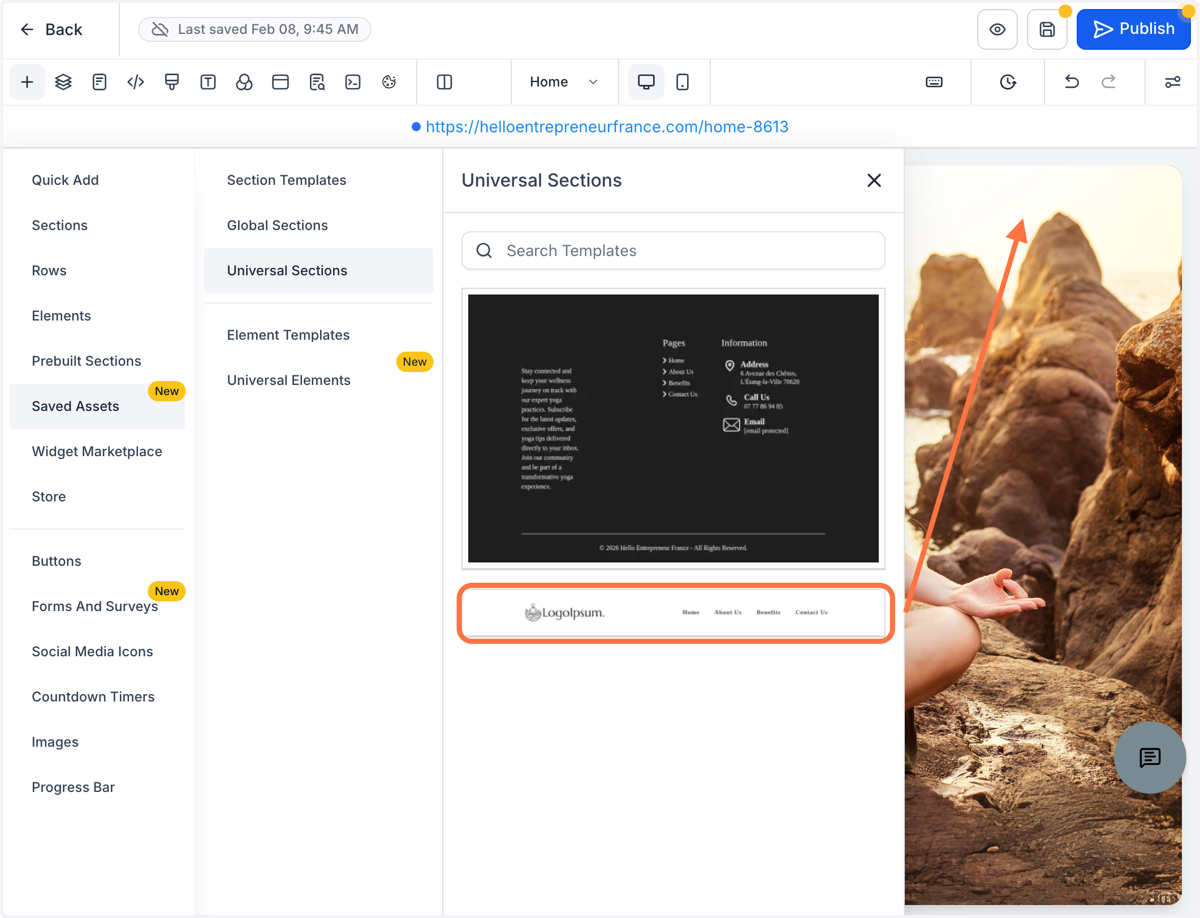Open the Home page dropdown
This screenshot has height=918, width=1200.
563,82
